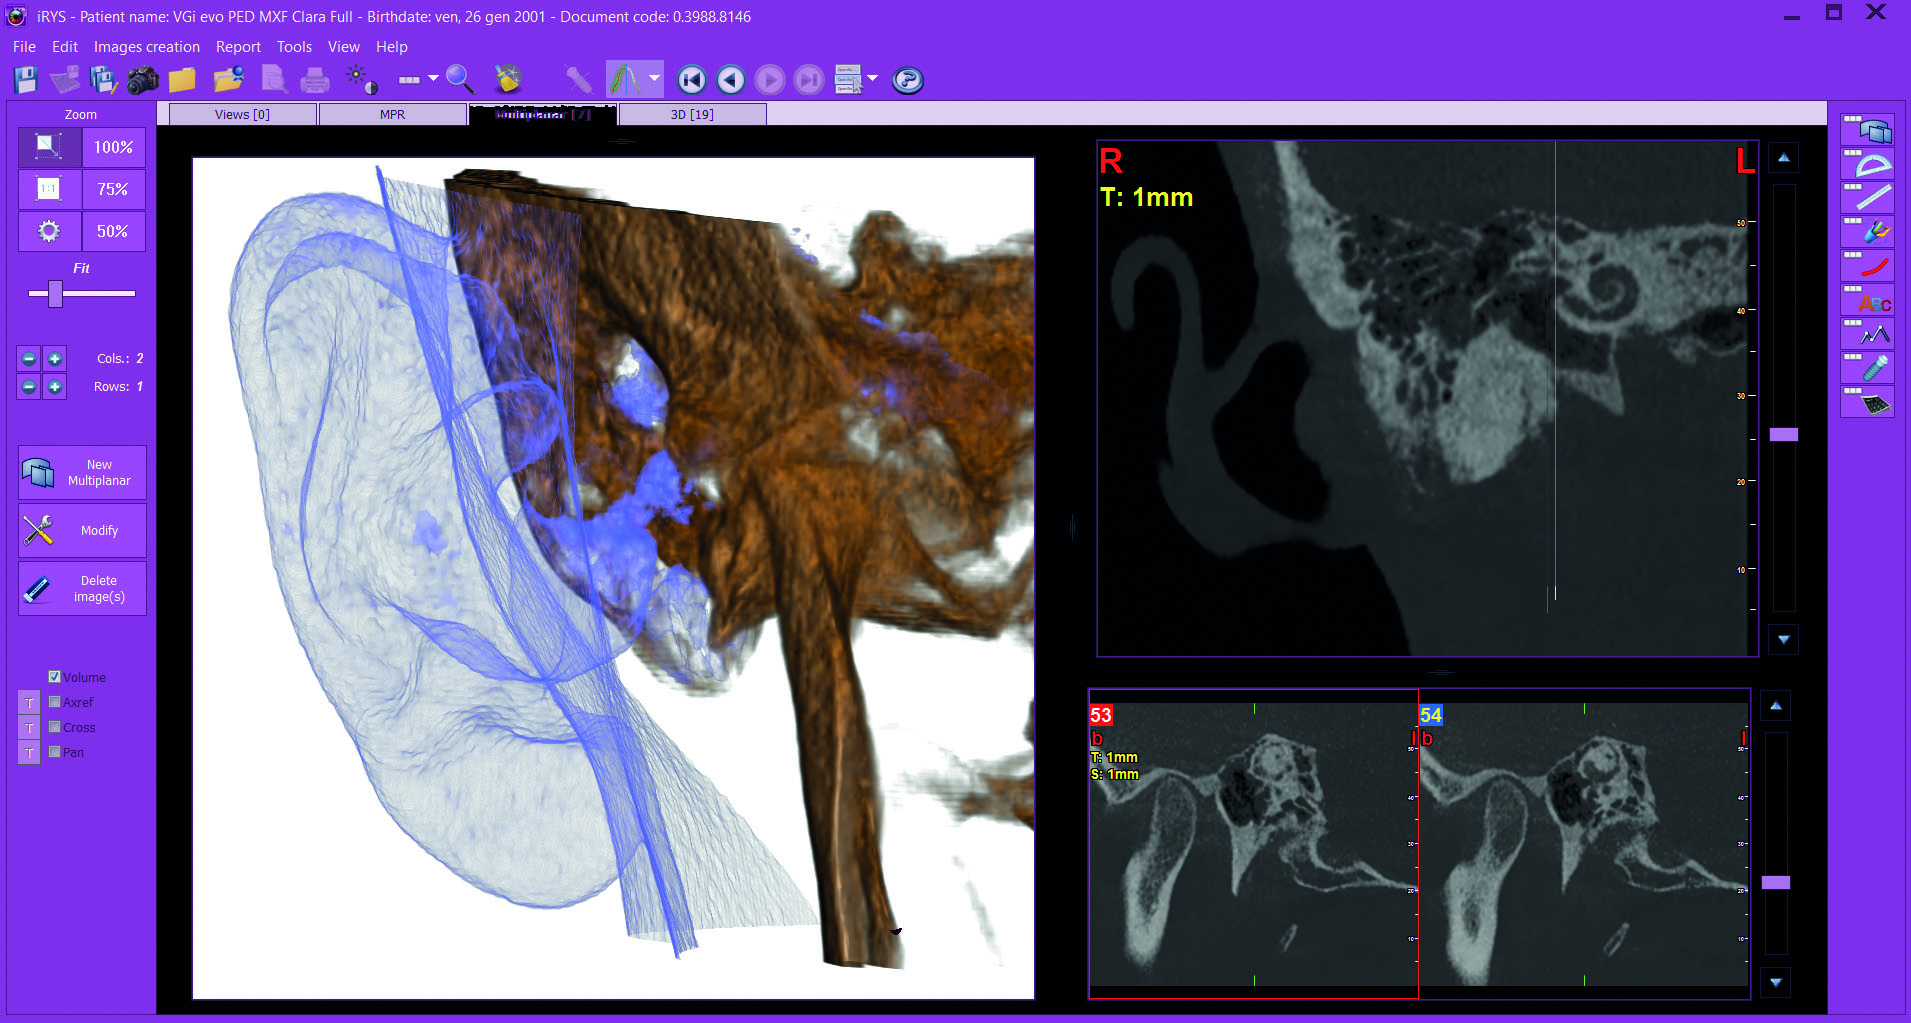The image size is (1911, 1023).
Task: Tick the Cross checkbox
Action: [55, 727]
